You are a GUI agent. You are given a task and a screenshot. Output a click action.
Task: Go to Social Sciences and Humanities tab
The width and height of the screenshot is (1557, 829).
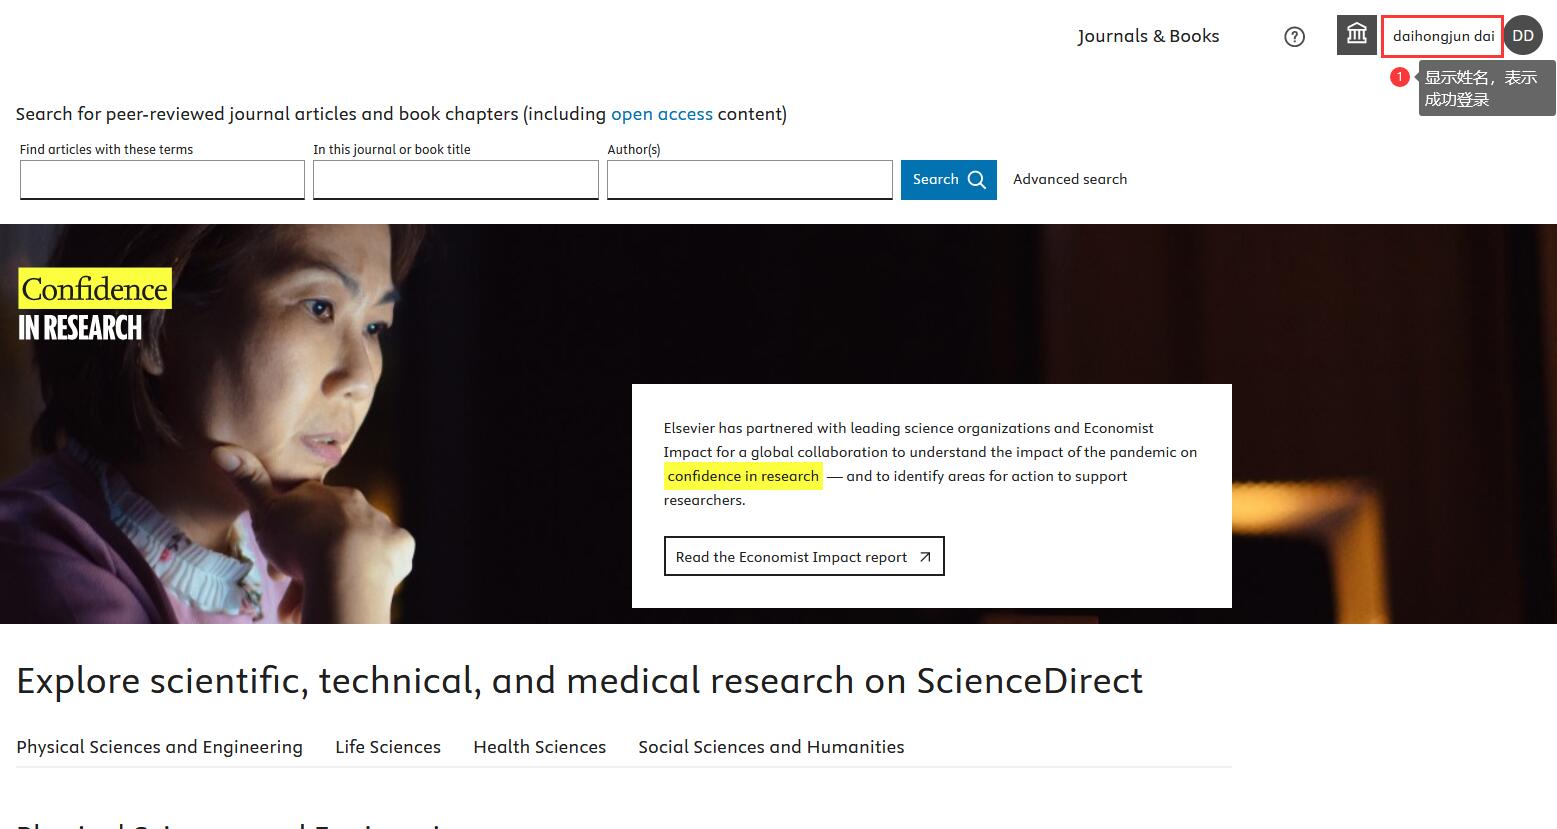click(771, 747)
